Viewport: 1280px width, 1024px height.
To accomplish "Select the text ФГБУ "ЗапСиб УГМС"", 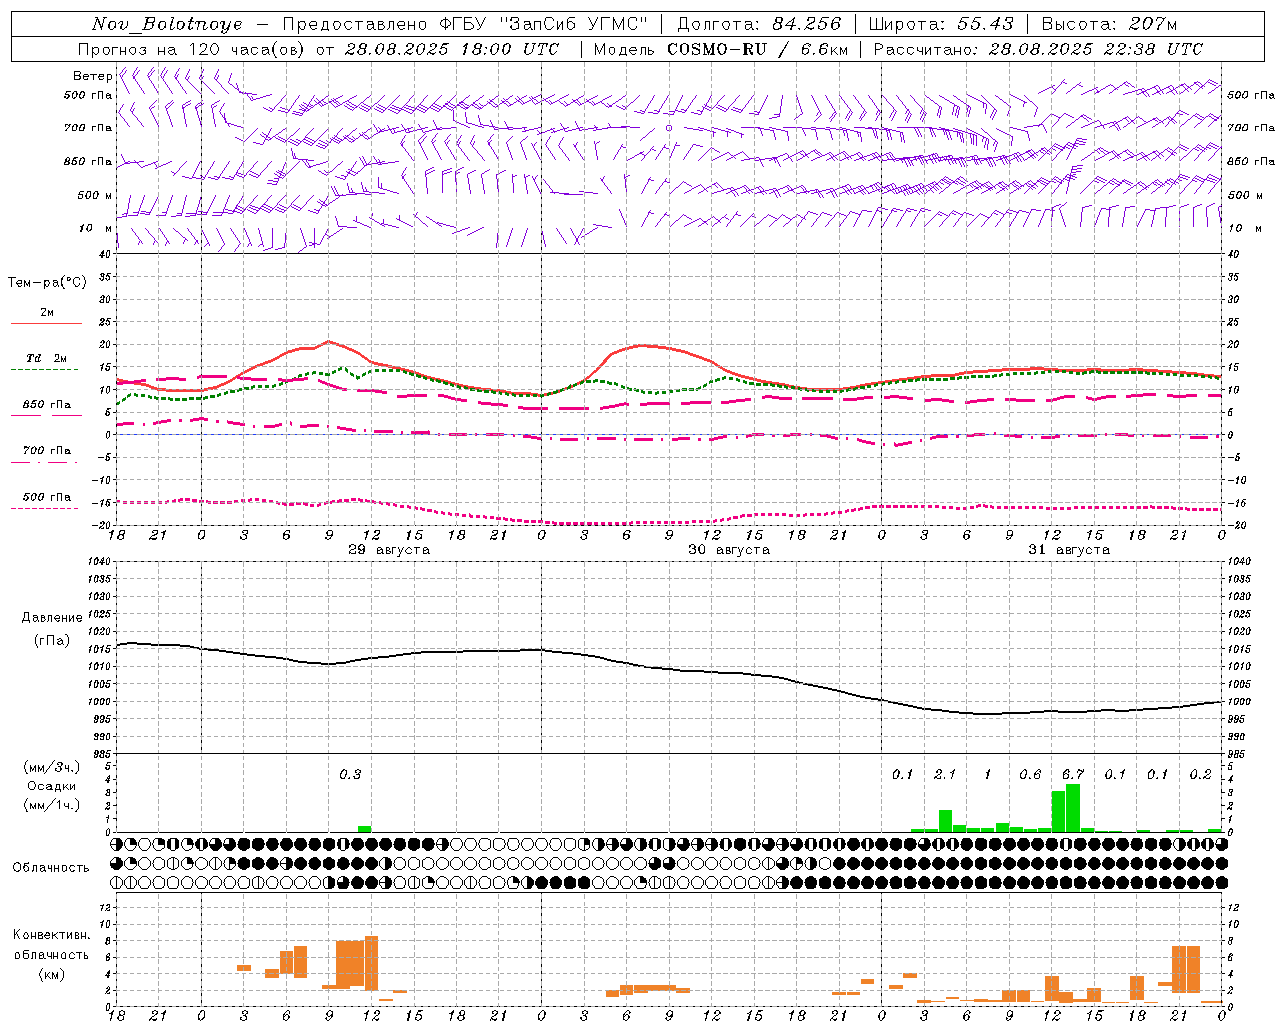I will coord(543,24).
